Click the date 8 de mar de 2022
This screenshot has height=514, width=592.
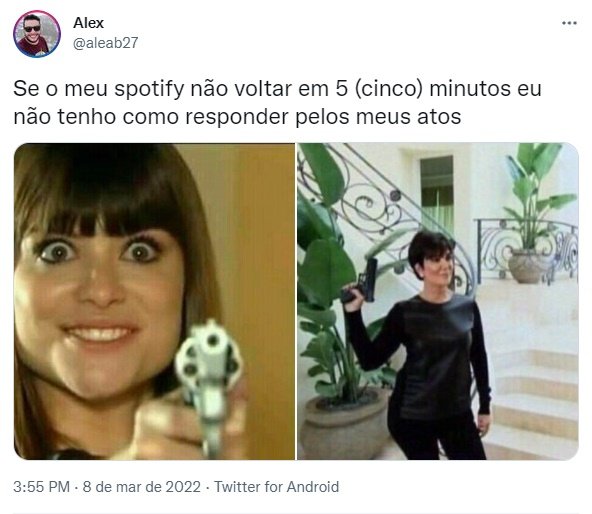click(142, 486)
